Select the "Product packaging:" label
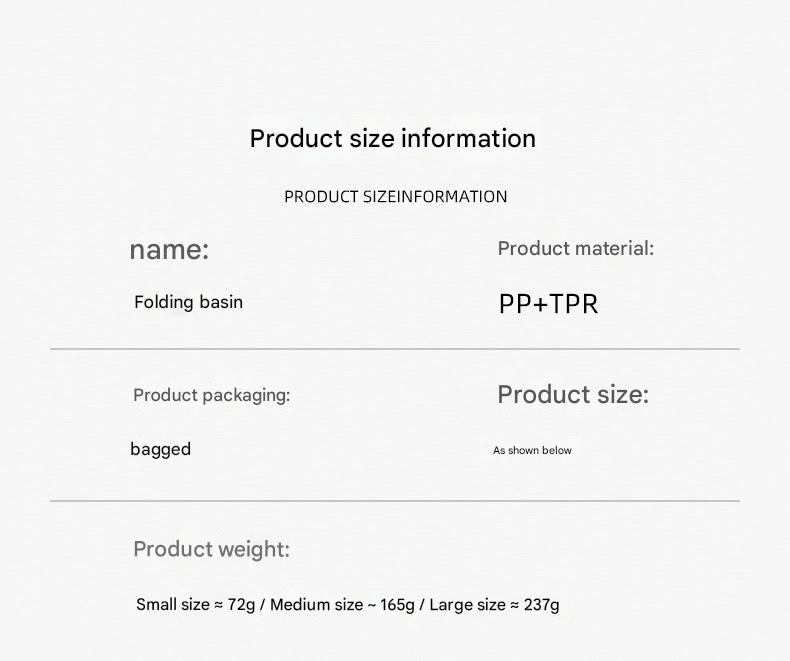The width and height of the screenshot is (790, 661). point(211,395)
